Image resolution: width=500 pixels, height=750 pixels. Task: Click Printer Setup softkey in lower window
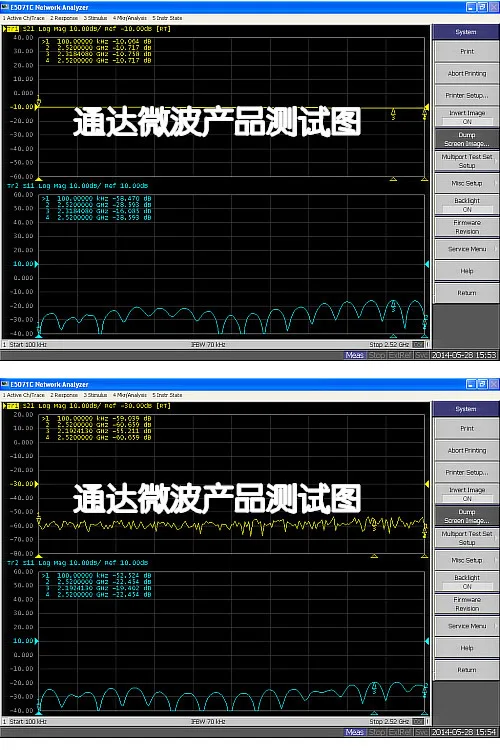click(x=467, y=473)
